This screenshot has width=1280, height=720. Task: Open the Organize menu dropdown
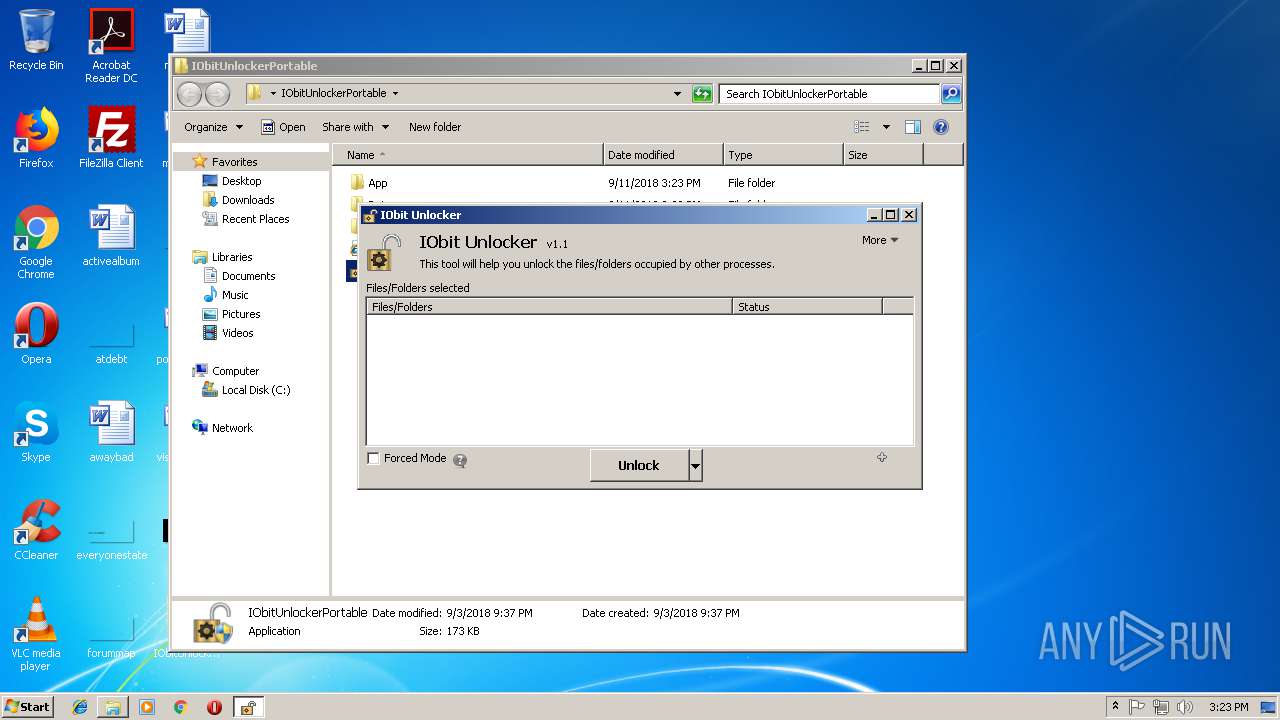[213, 127]
